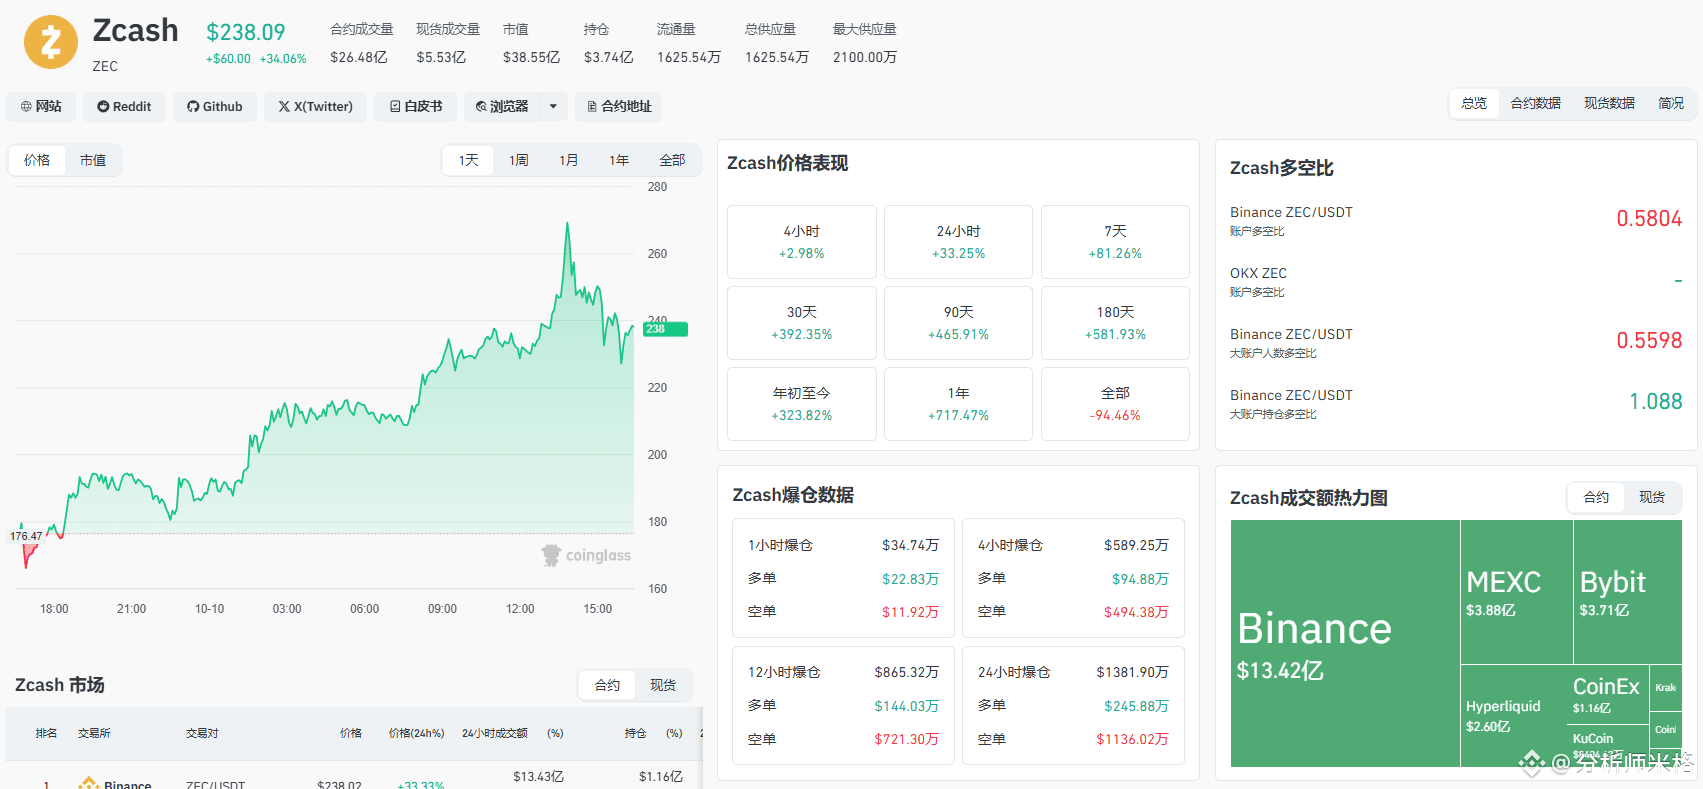
Task: Switch heatmap to 现货 spot
Action: (1652, 497)
